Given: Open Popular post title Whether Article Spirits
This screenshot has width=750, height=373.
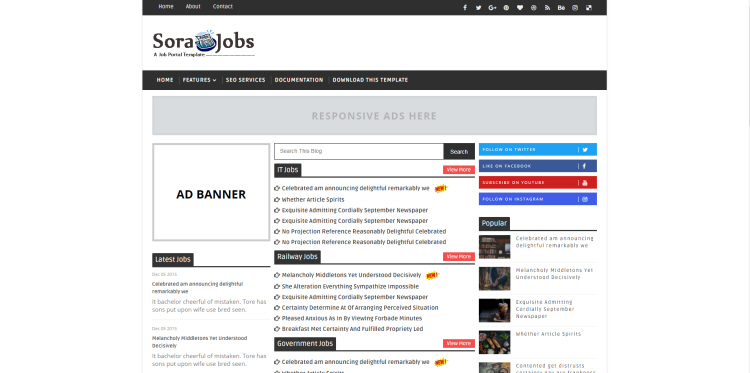Looking at the screenshot, I should [548, 334].
